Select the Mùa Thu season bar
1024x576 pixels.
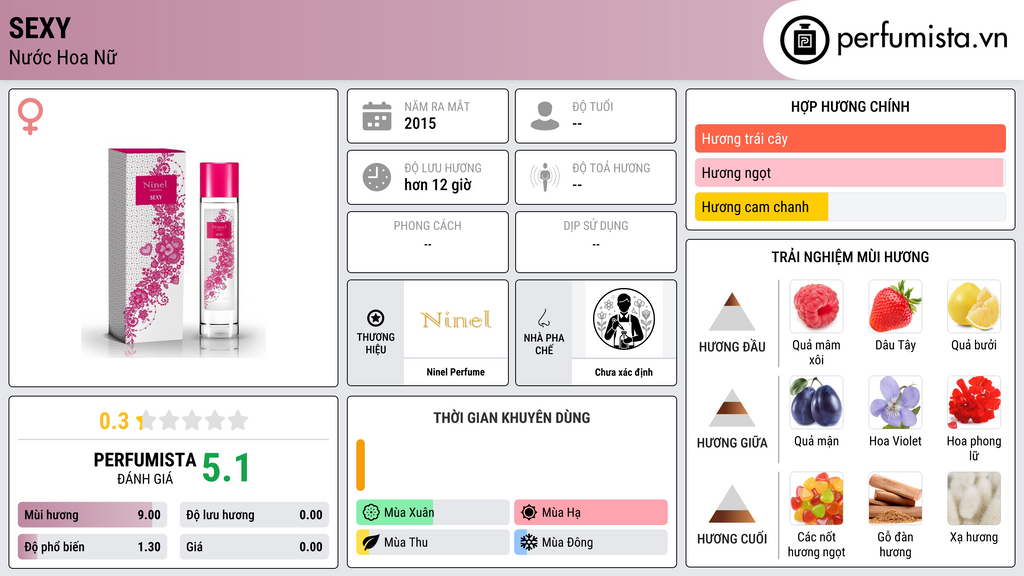coord(432,542)
